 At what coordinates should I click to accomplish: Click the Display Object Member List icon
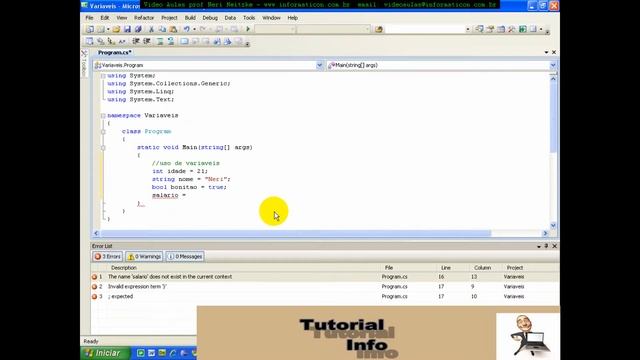pos(89,41)
